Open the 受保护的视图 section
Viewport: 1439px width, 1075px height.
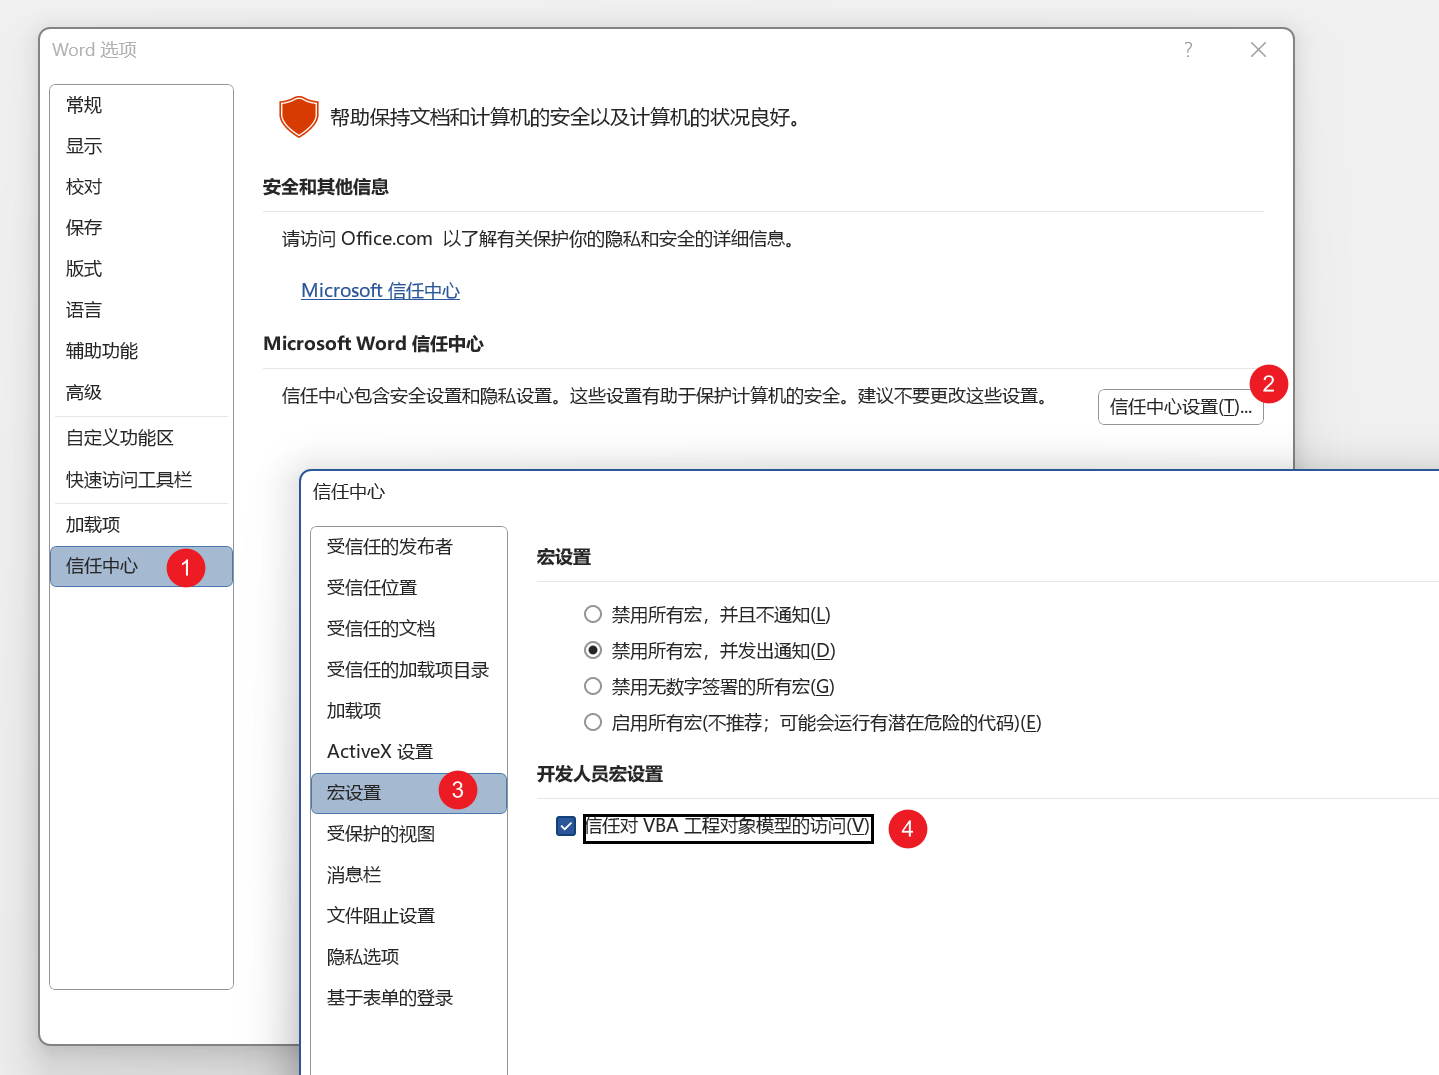point(408,834)
